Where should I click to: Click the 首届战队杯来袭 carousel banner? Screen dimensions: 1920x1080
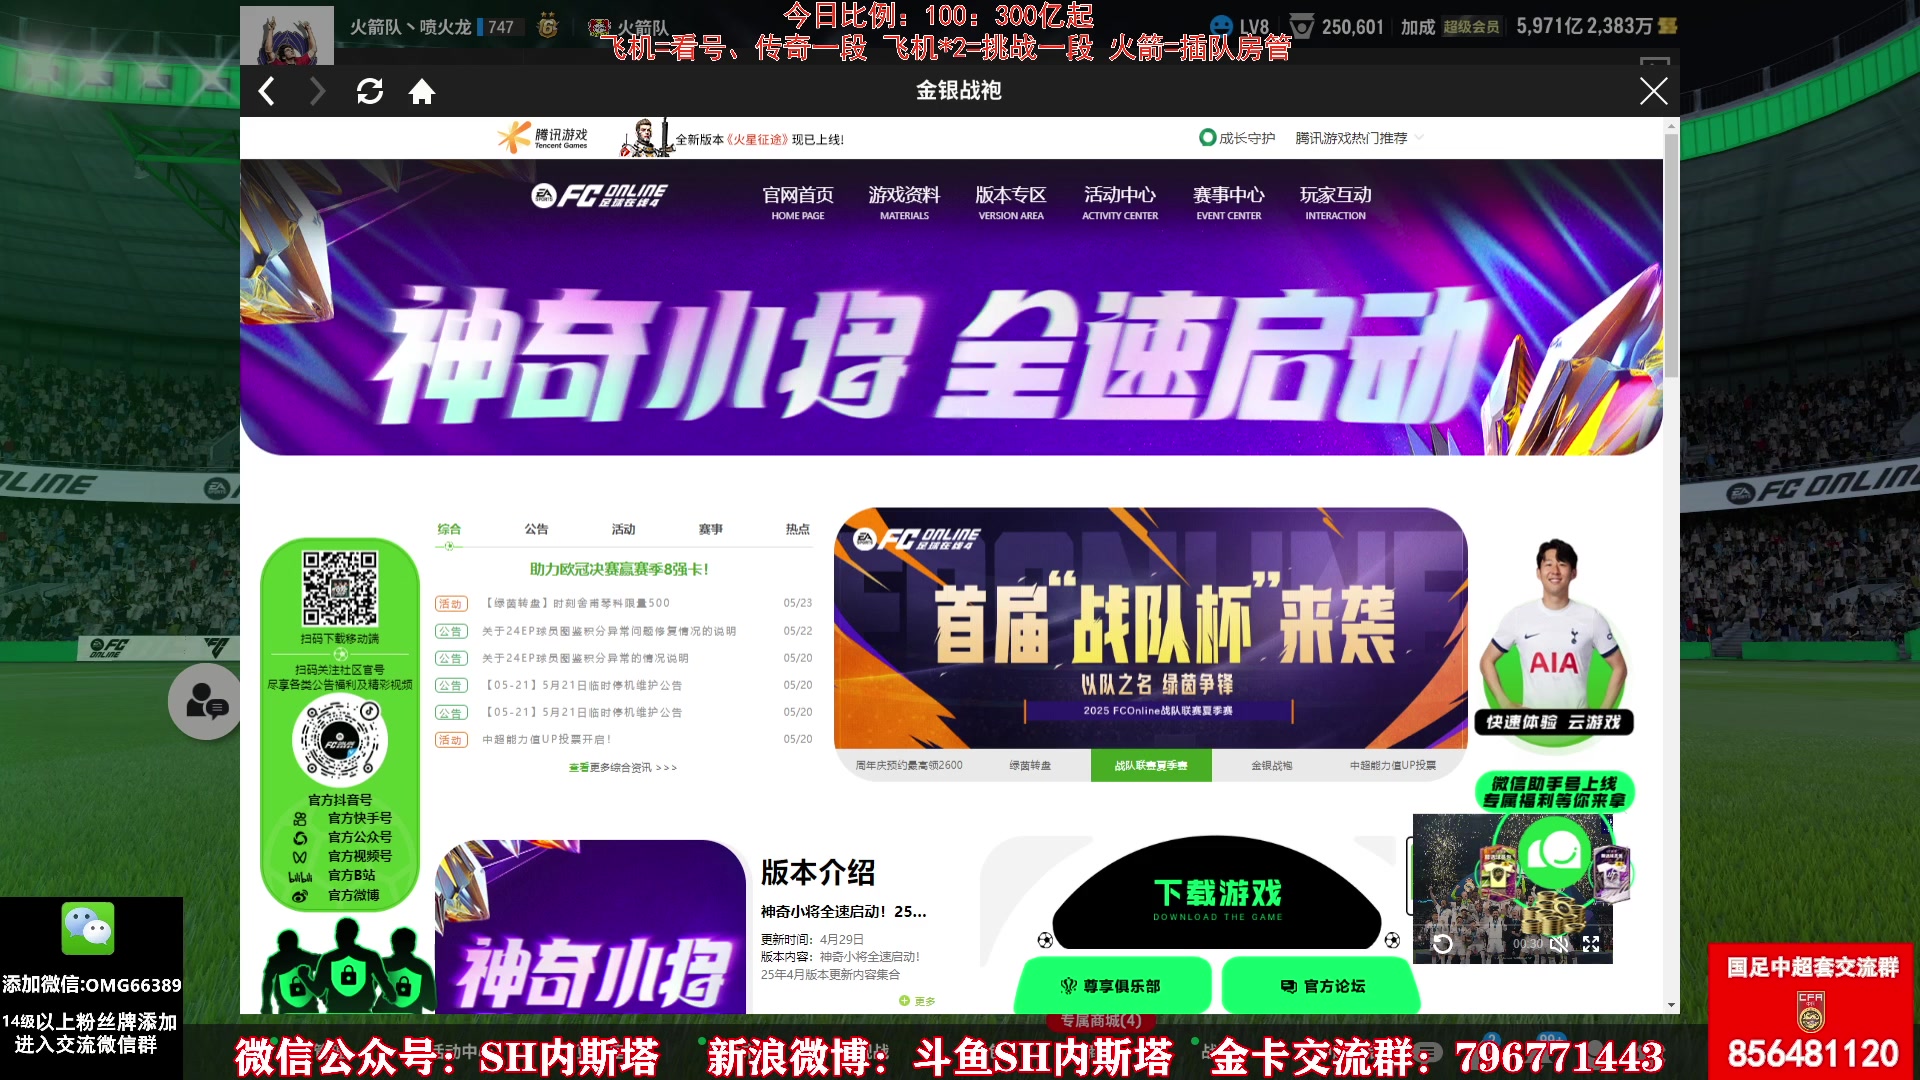[x=1150, y=628]
